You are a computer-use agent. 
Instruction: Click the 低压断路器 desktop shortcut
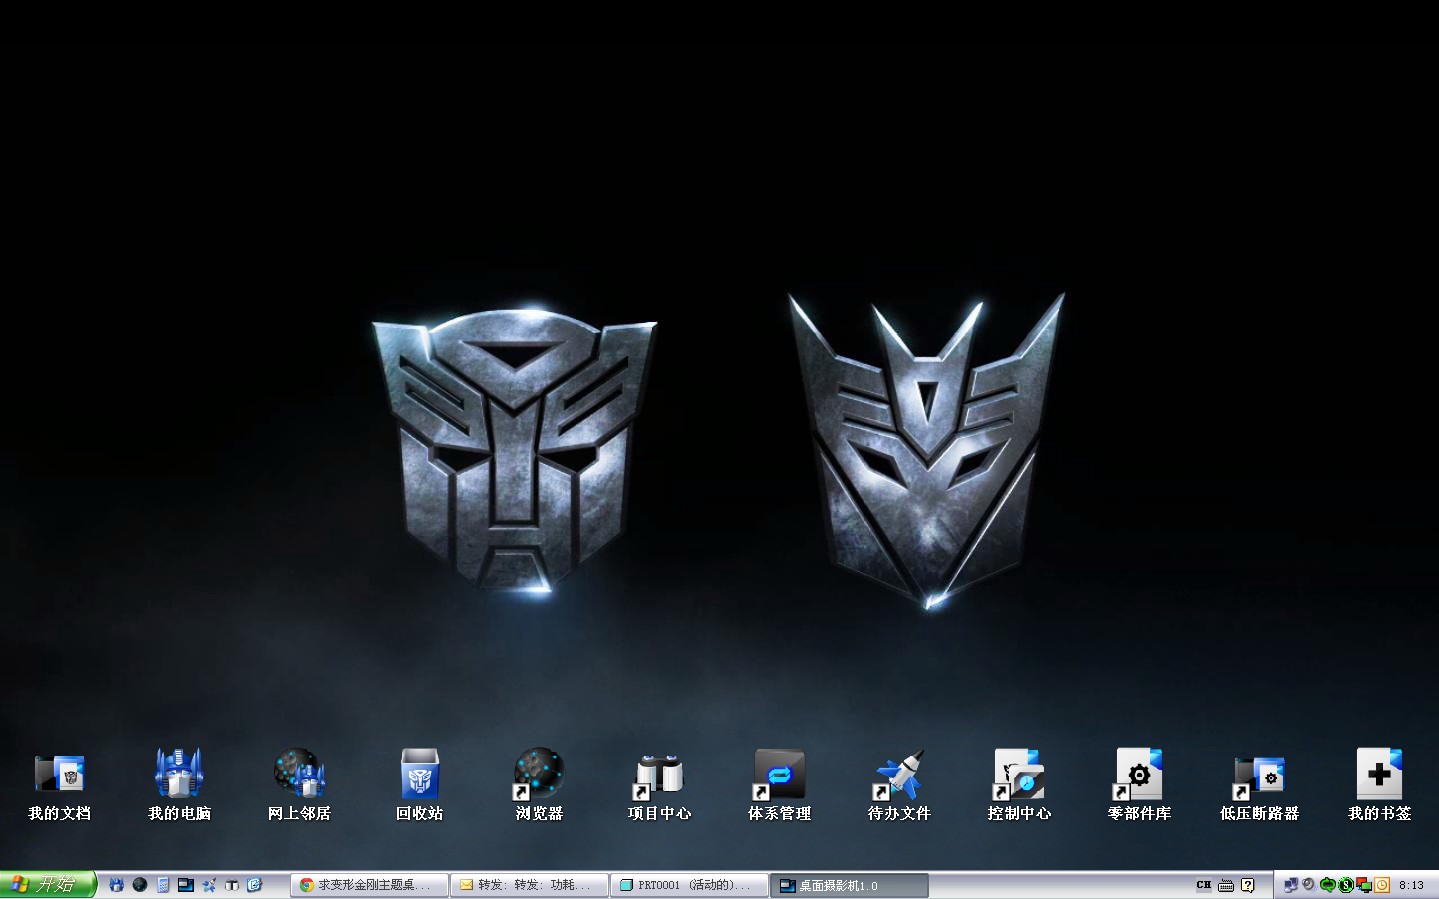[1259, 775]
